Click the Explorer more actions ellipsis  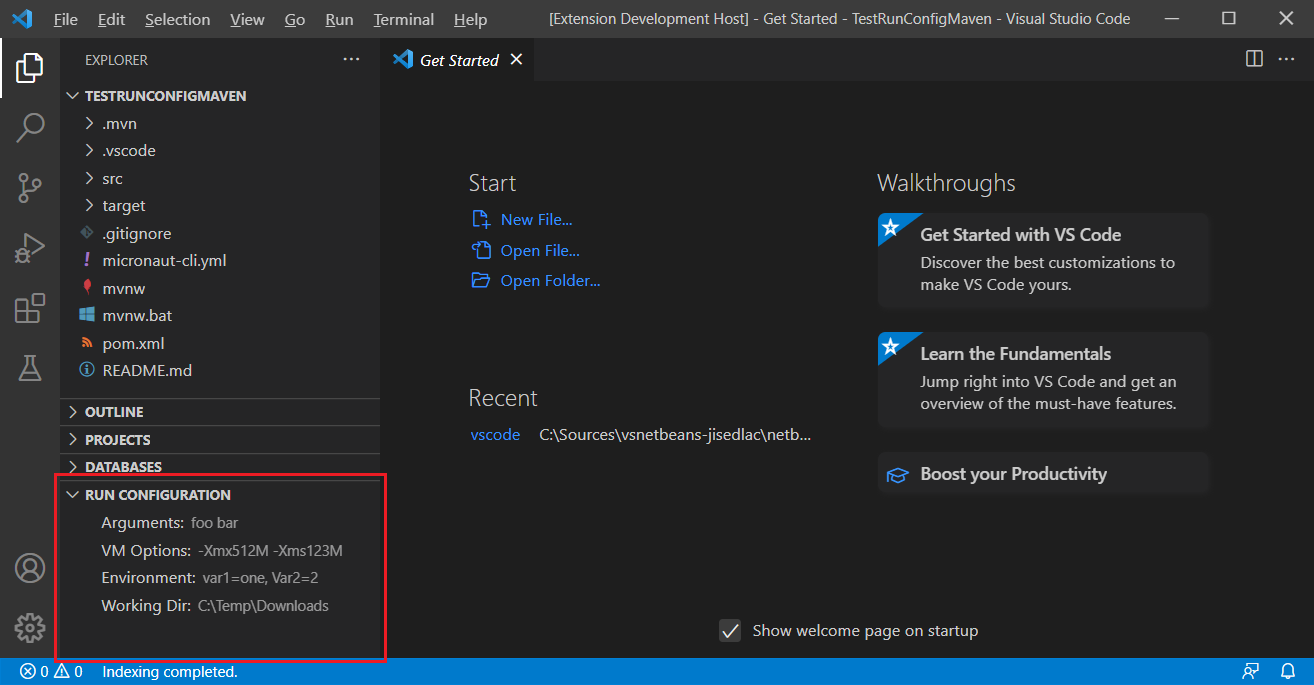[x=351, y=60]
